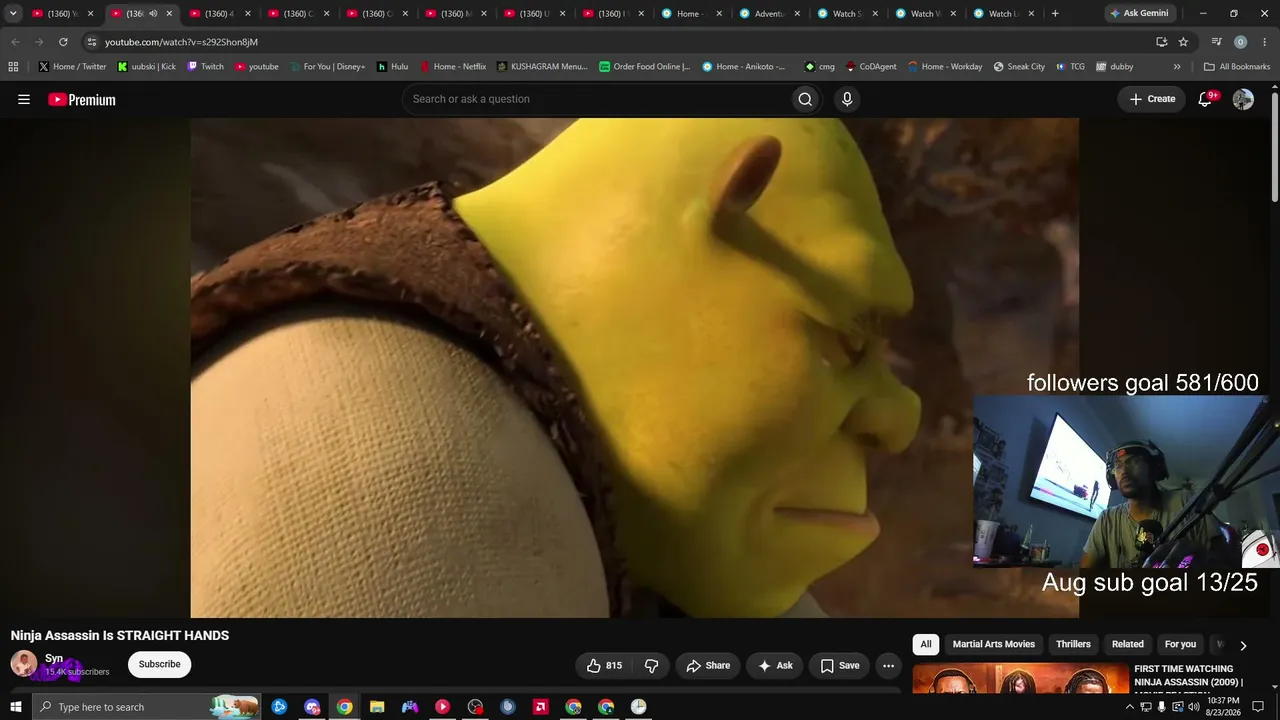Click Ask Gemini in Chrome

(x=1139, y=14)
